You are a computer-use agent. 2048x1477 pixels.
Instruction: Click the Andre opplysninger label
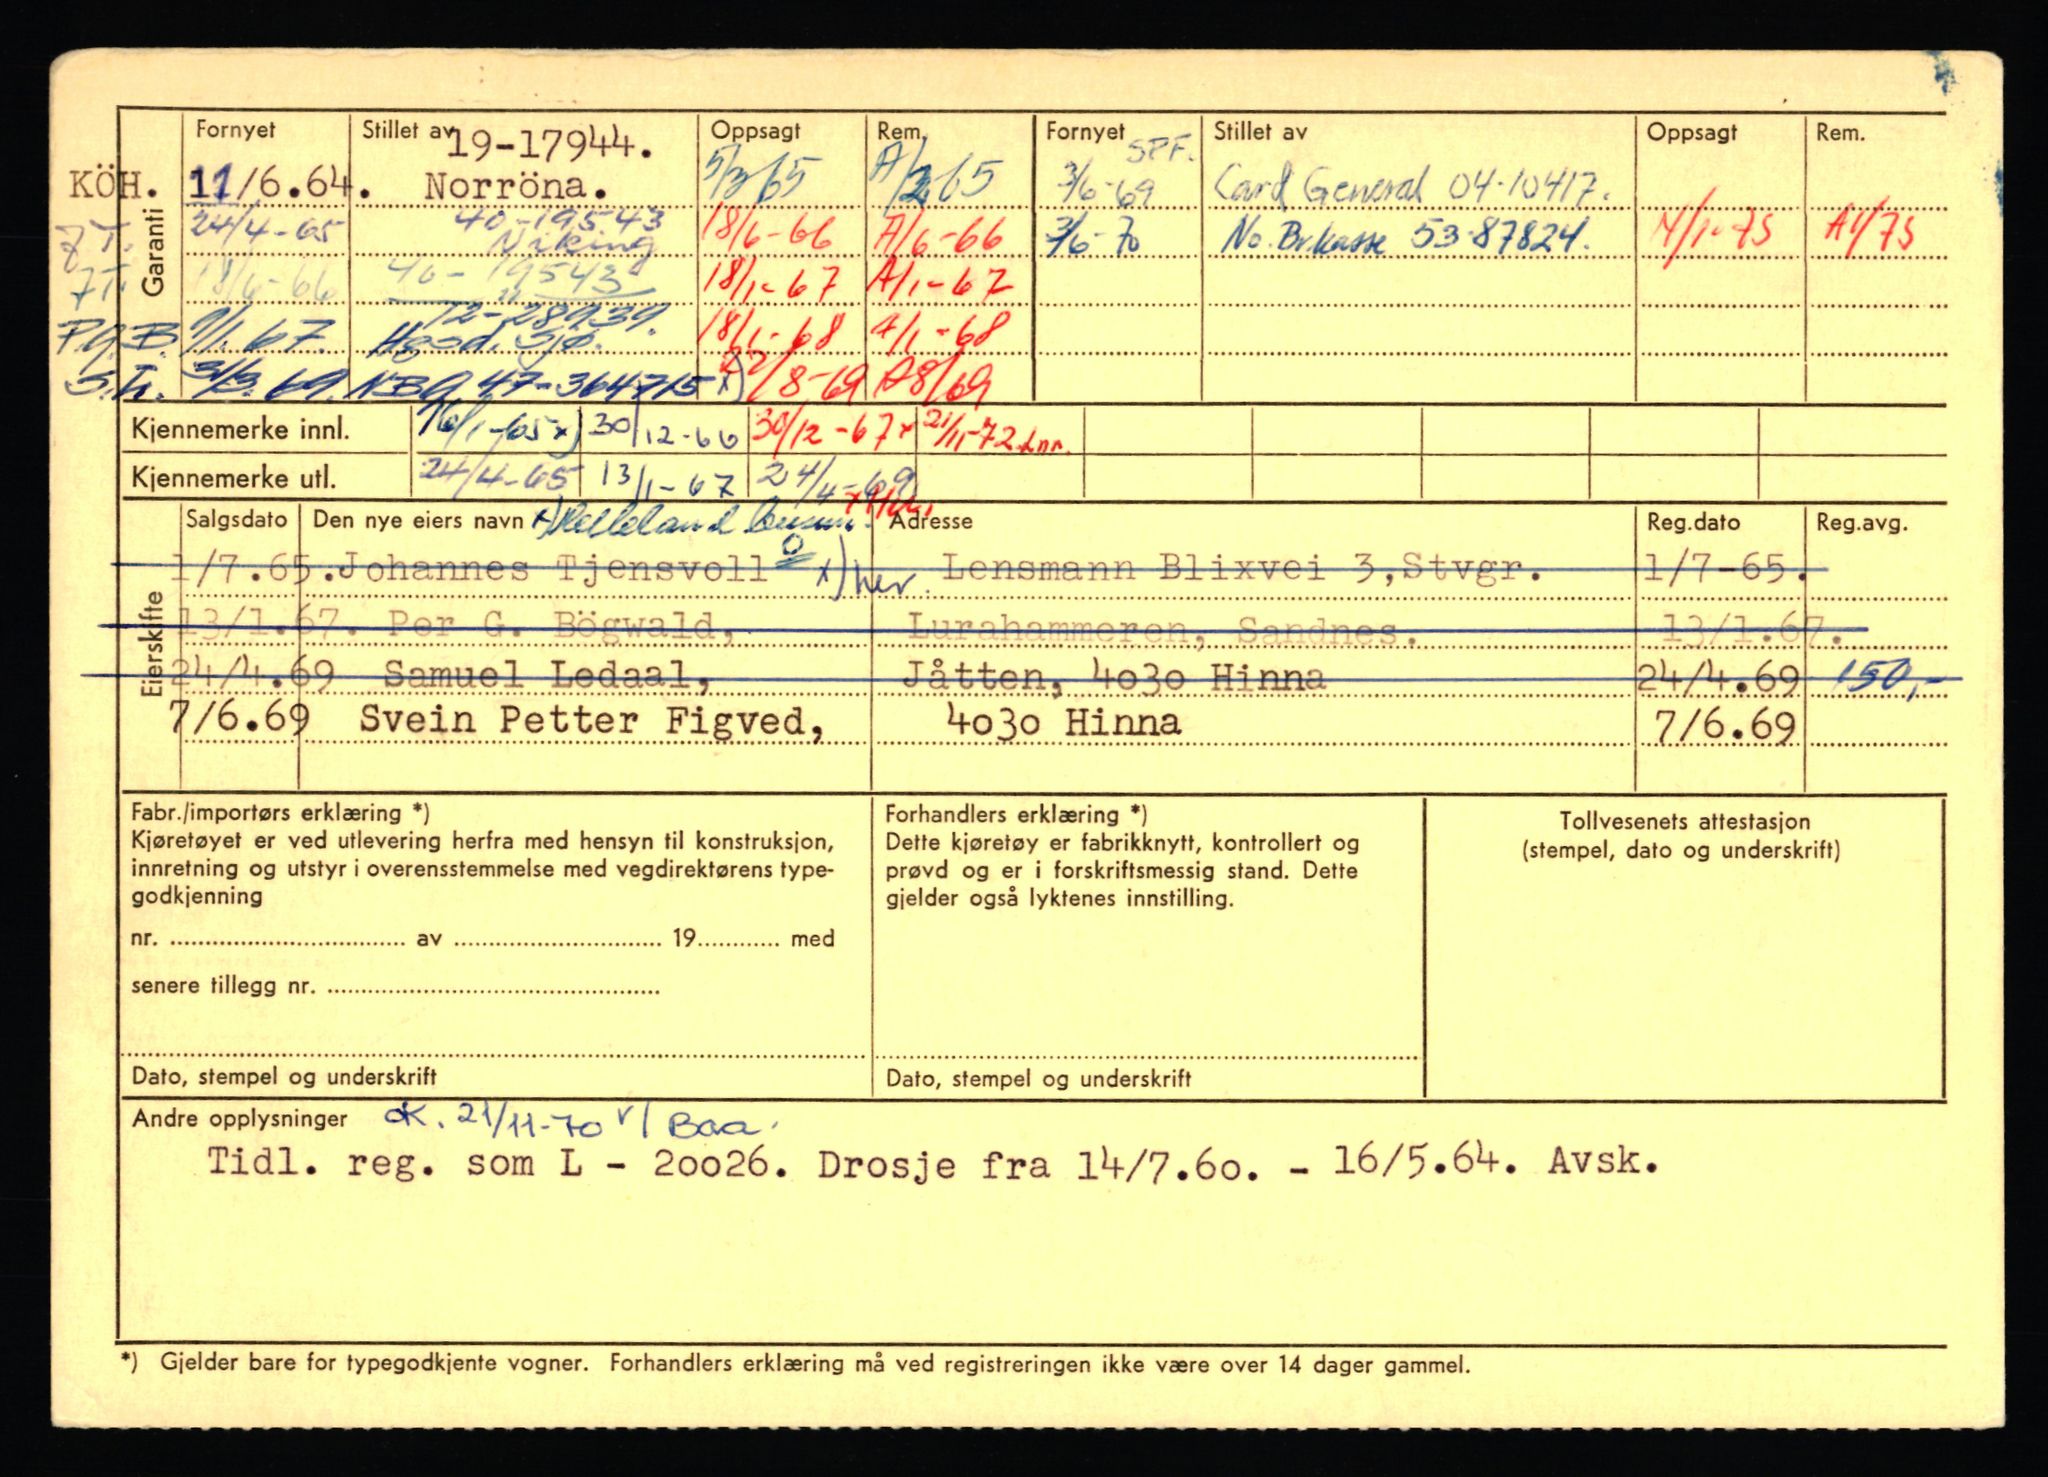pyautogui.click(x=240, y=1119)
